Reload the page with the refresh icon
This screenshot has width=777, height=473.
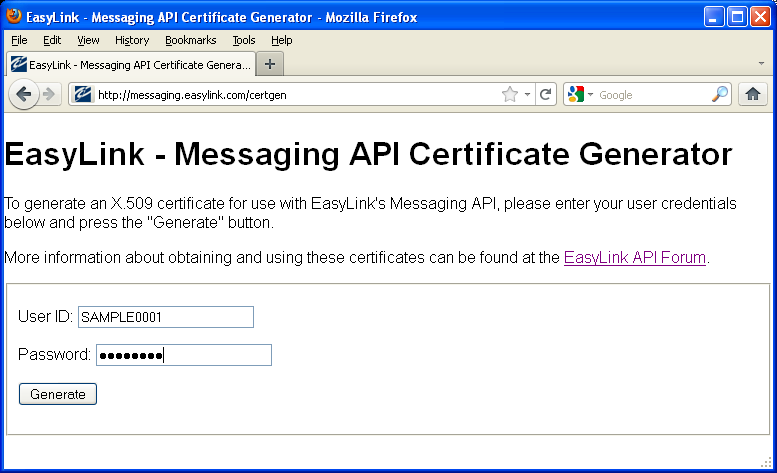[546, 94]
